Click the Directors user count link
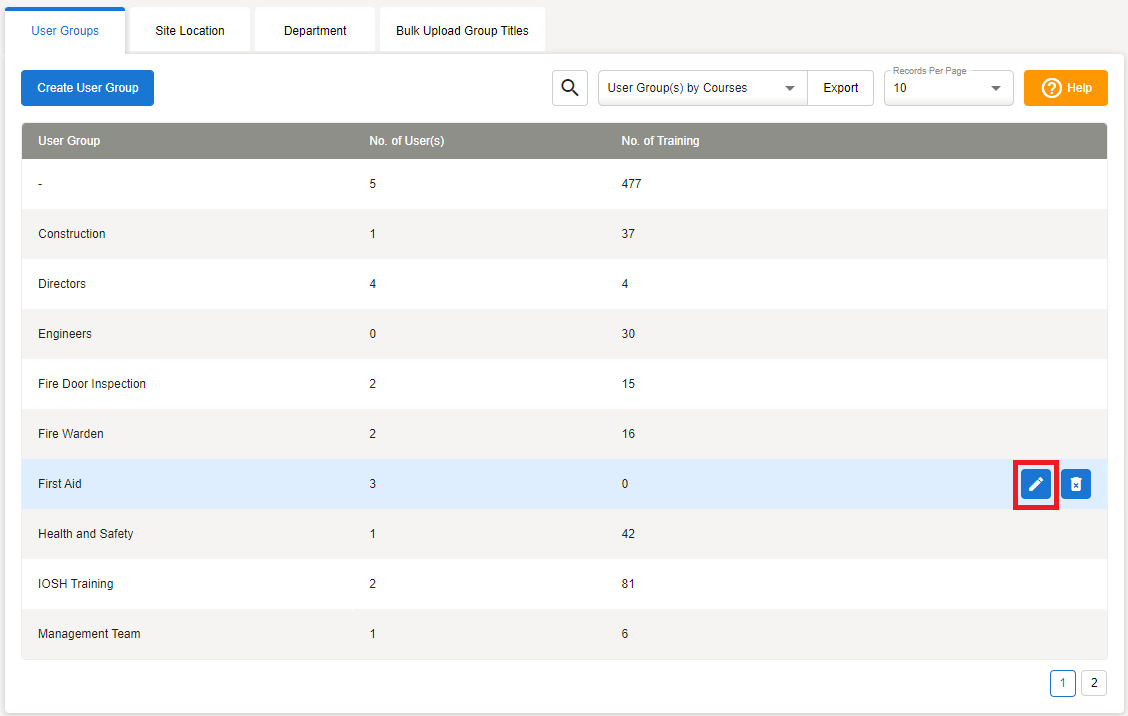Screen dimensions: 1128x716 373,284
